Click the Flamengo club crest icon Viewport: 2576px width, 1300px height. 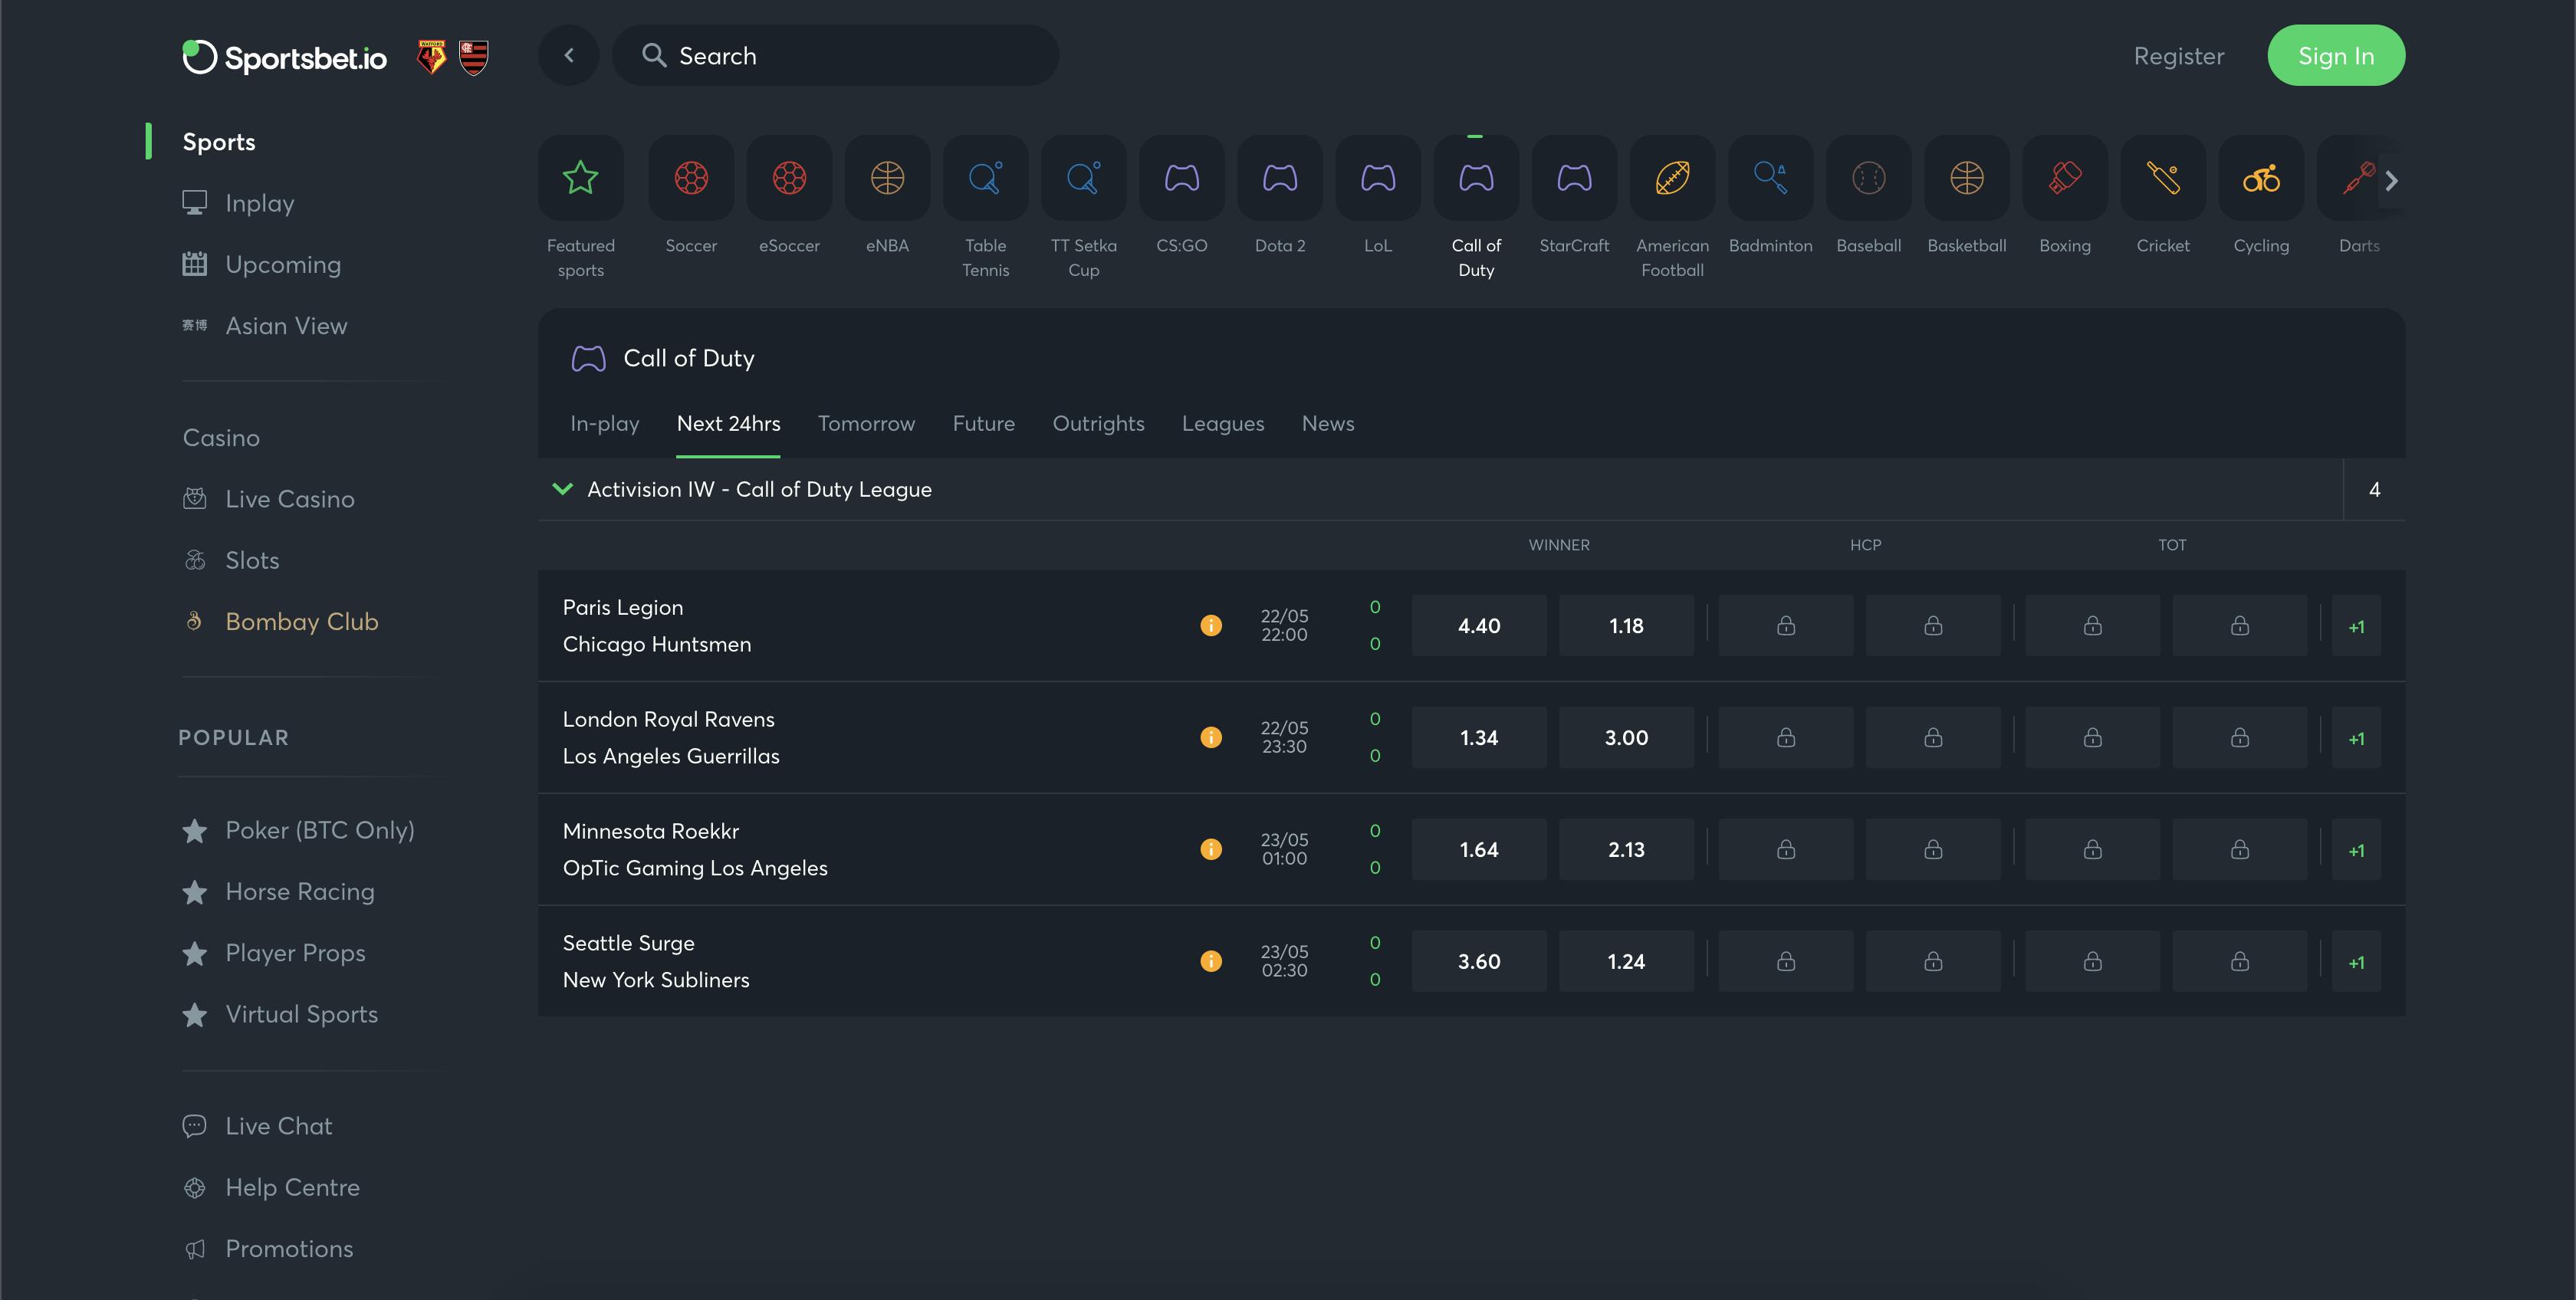pos(473,57)
